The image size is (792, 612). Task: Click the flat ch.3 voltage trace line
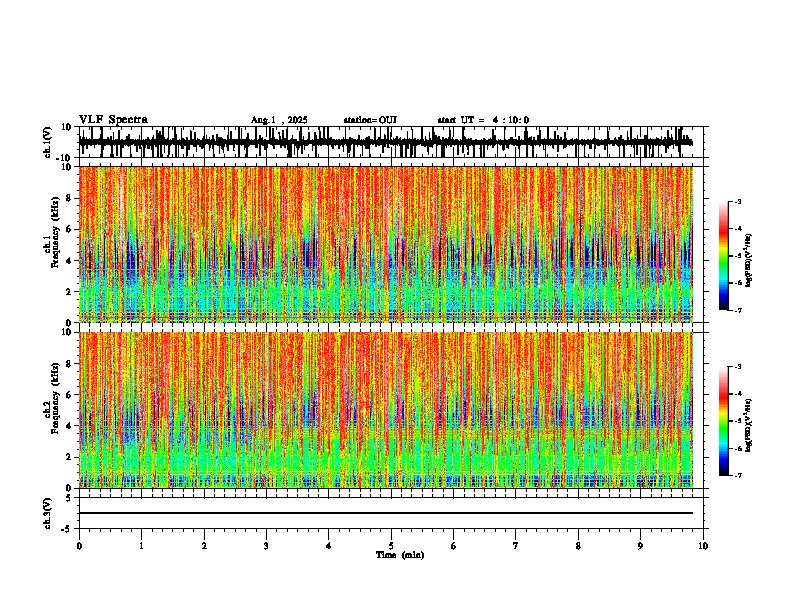pyautogui.click(x=386, y=513)
